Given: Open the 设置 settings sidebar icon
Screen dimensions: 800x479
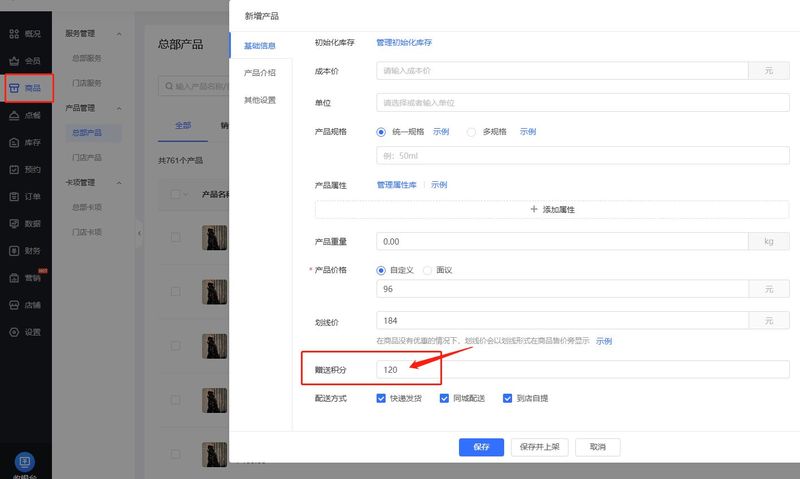Looking at the screenshot, I should 14,332.
